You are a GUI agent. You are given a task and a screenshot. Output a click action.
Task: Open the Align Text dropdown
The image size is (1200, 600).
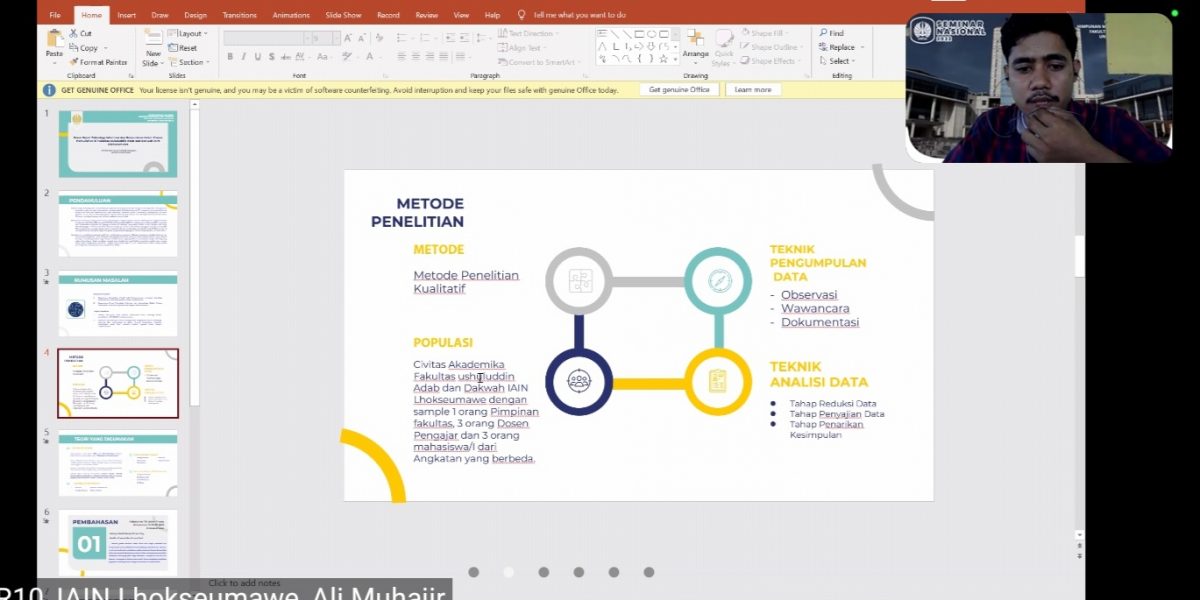tap(524, 47)
